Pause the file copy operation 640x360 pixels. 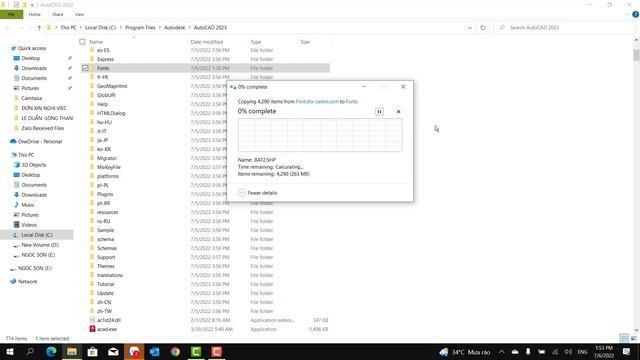click(x=379, y=111)
